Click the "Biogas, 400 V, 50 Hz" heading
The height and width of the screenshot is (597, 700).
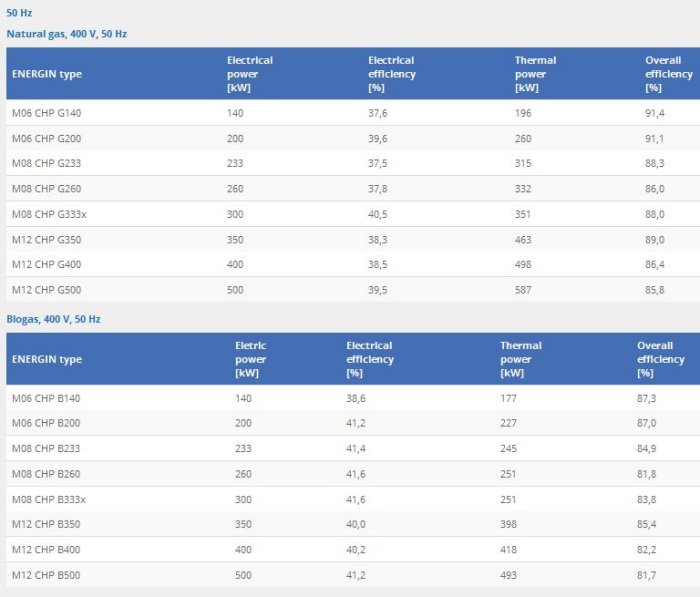pos(54,319)
